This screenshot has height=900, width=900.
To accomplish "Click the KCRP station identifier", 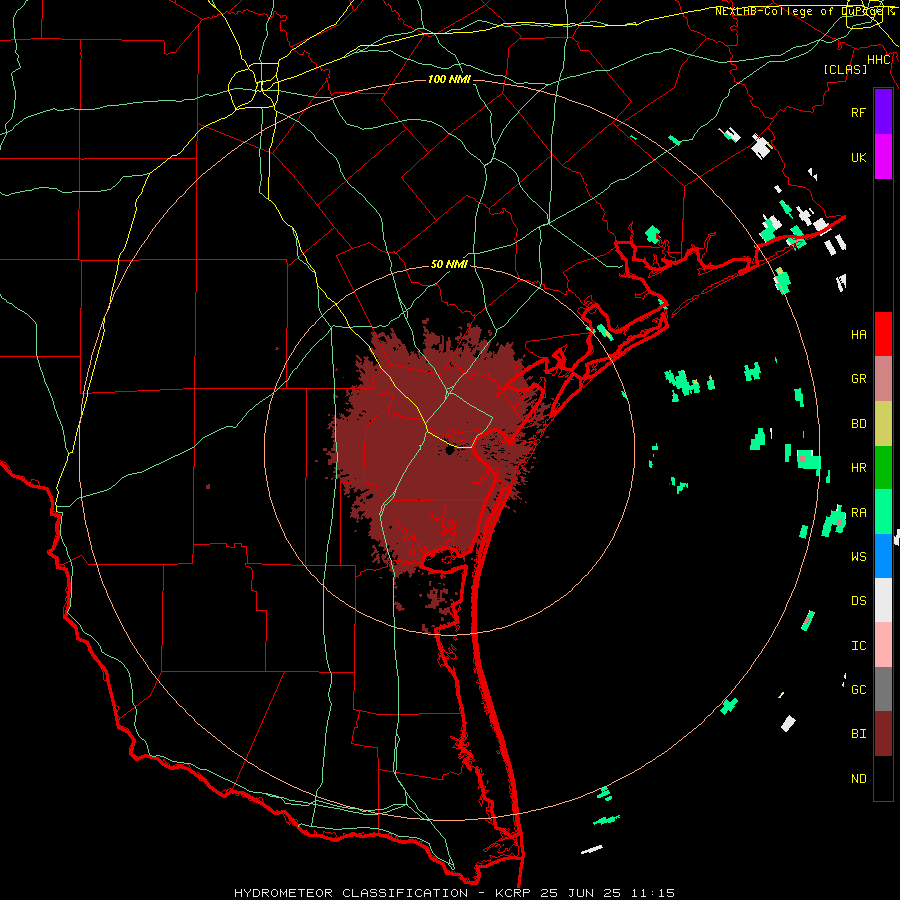I will 514,893.
